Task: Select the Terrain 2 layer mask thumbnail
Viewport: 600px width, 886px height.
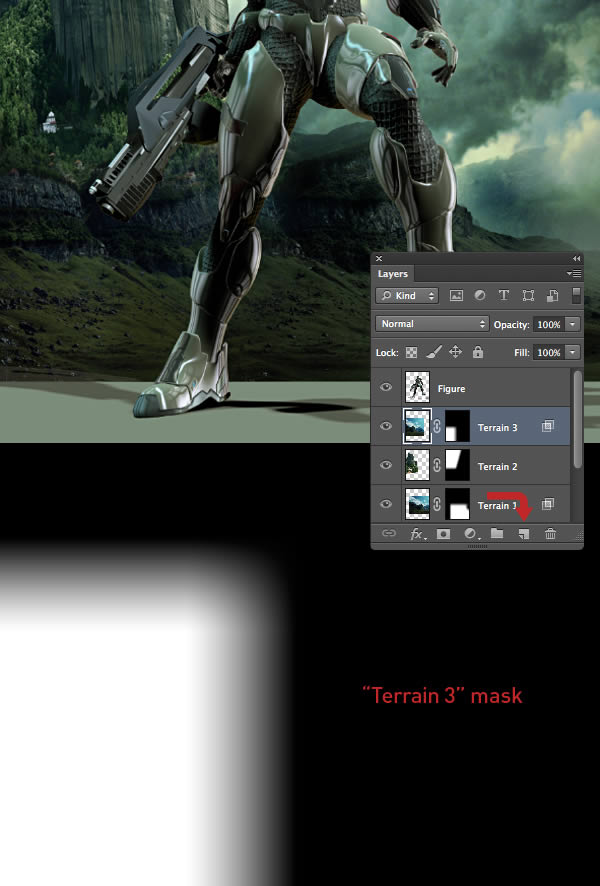Action: (458, 465)
